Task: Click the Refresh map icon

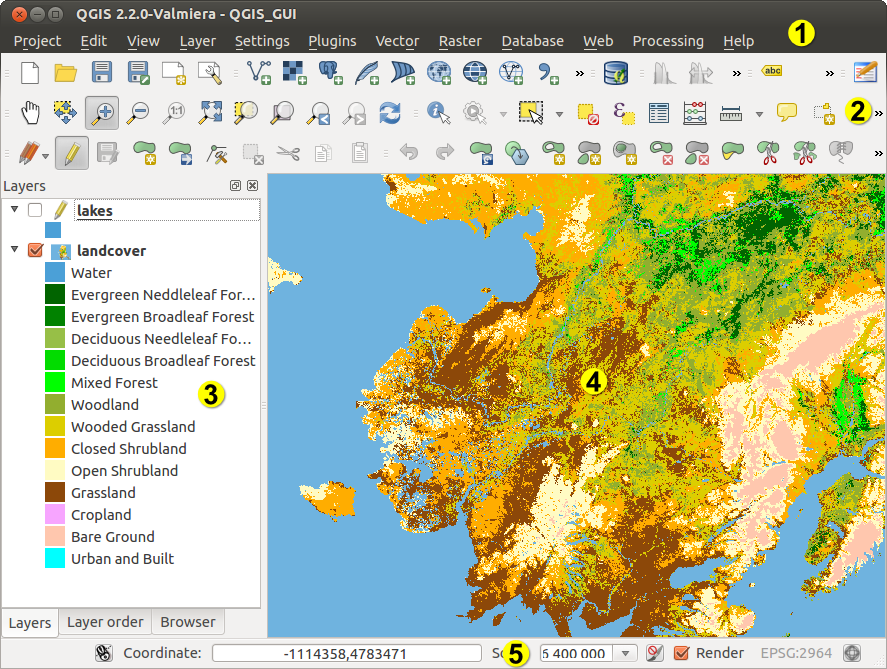Action: 390,113
